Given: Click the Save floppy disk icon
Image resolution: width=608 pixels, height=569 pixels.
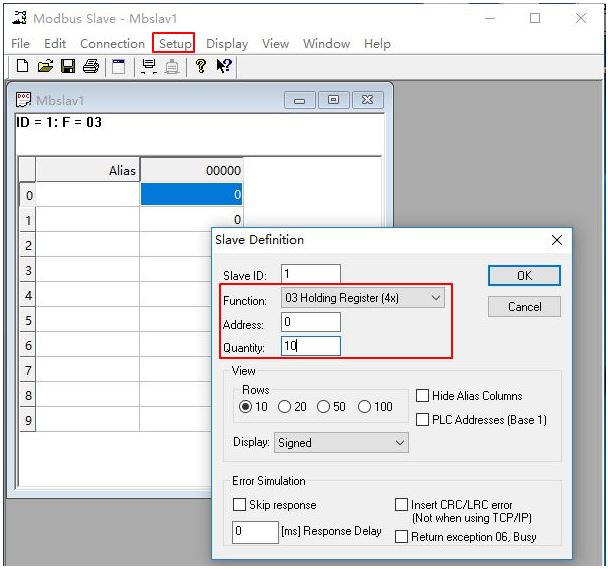Looking at the screenshot, I should click(x=68, y=66).
